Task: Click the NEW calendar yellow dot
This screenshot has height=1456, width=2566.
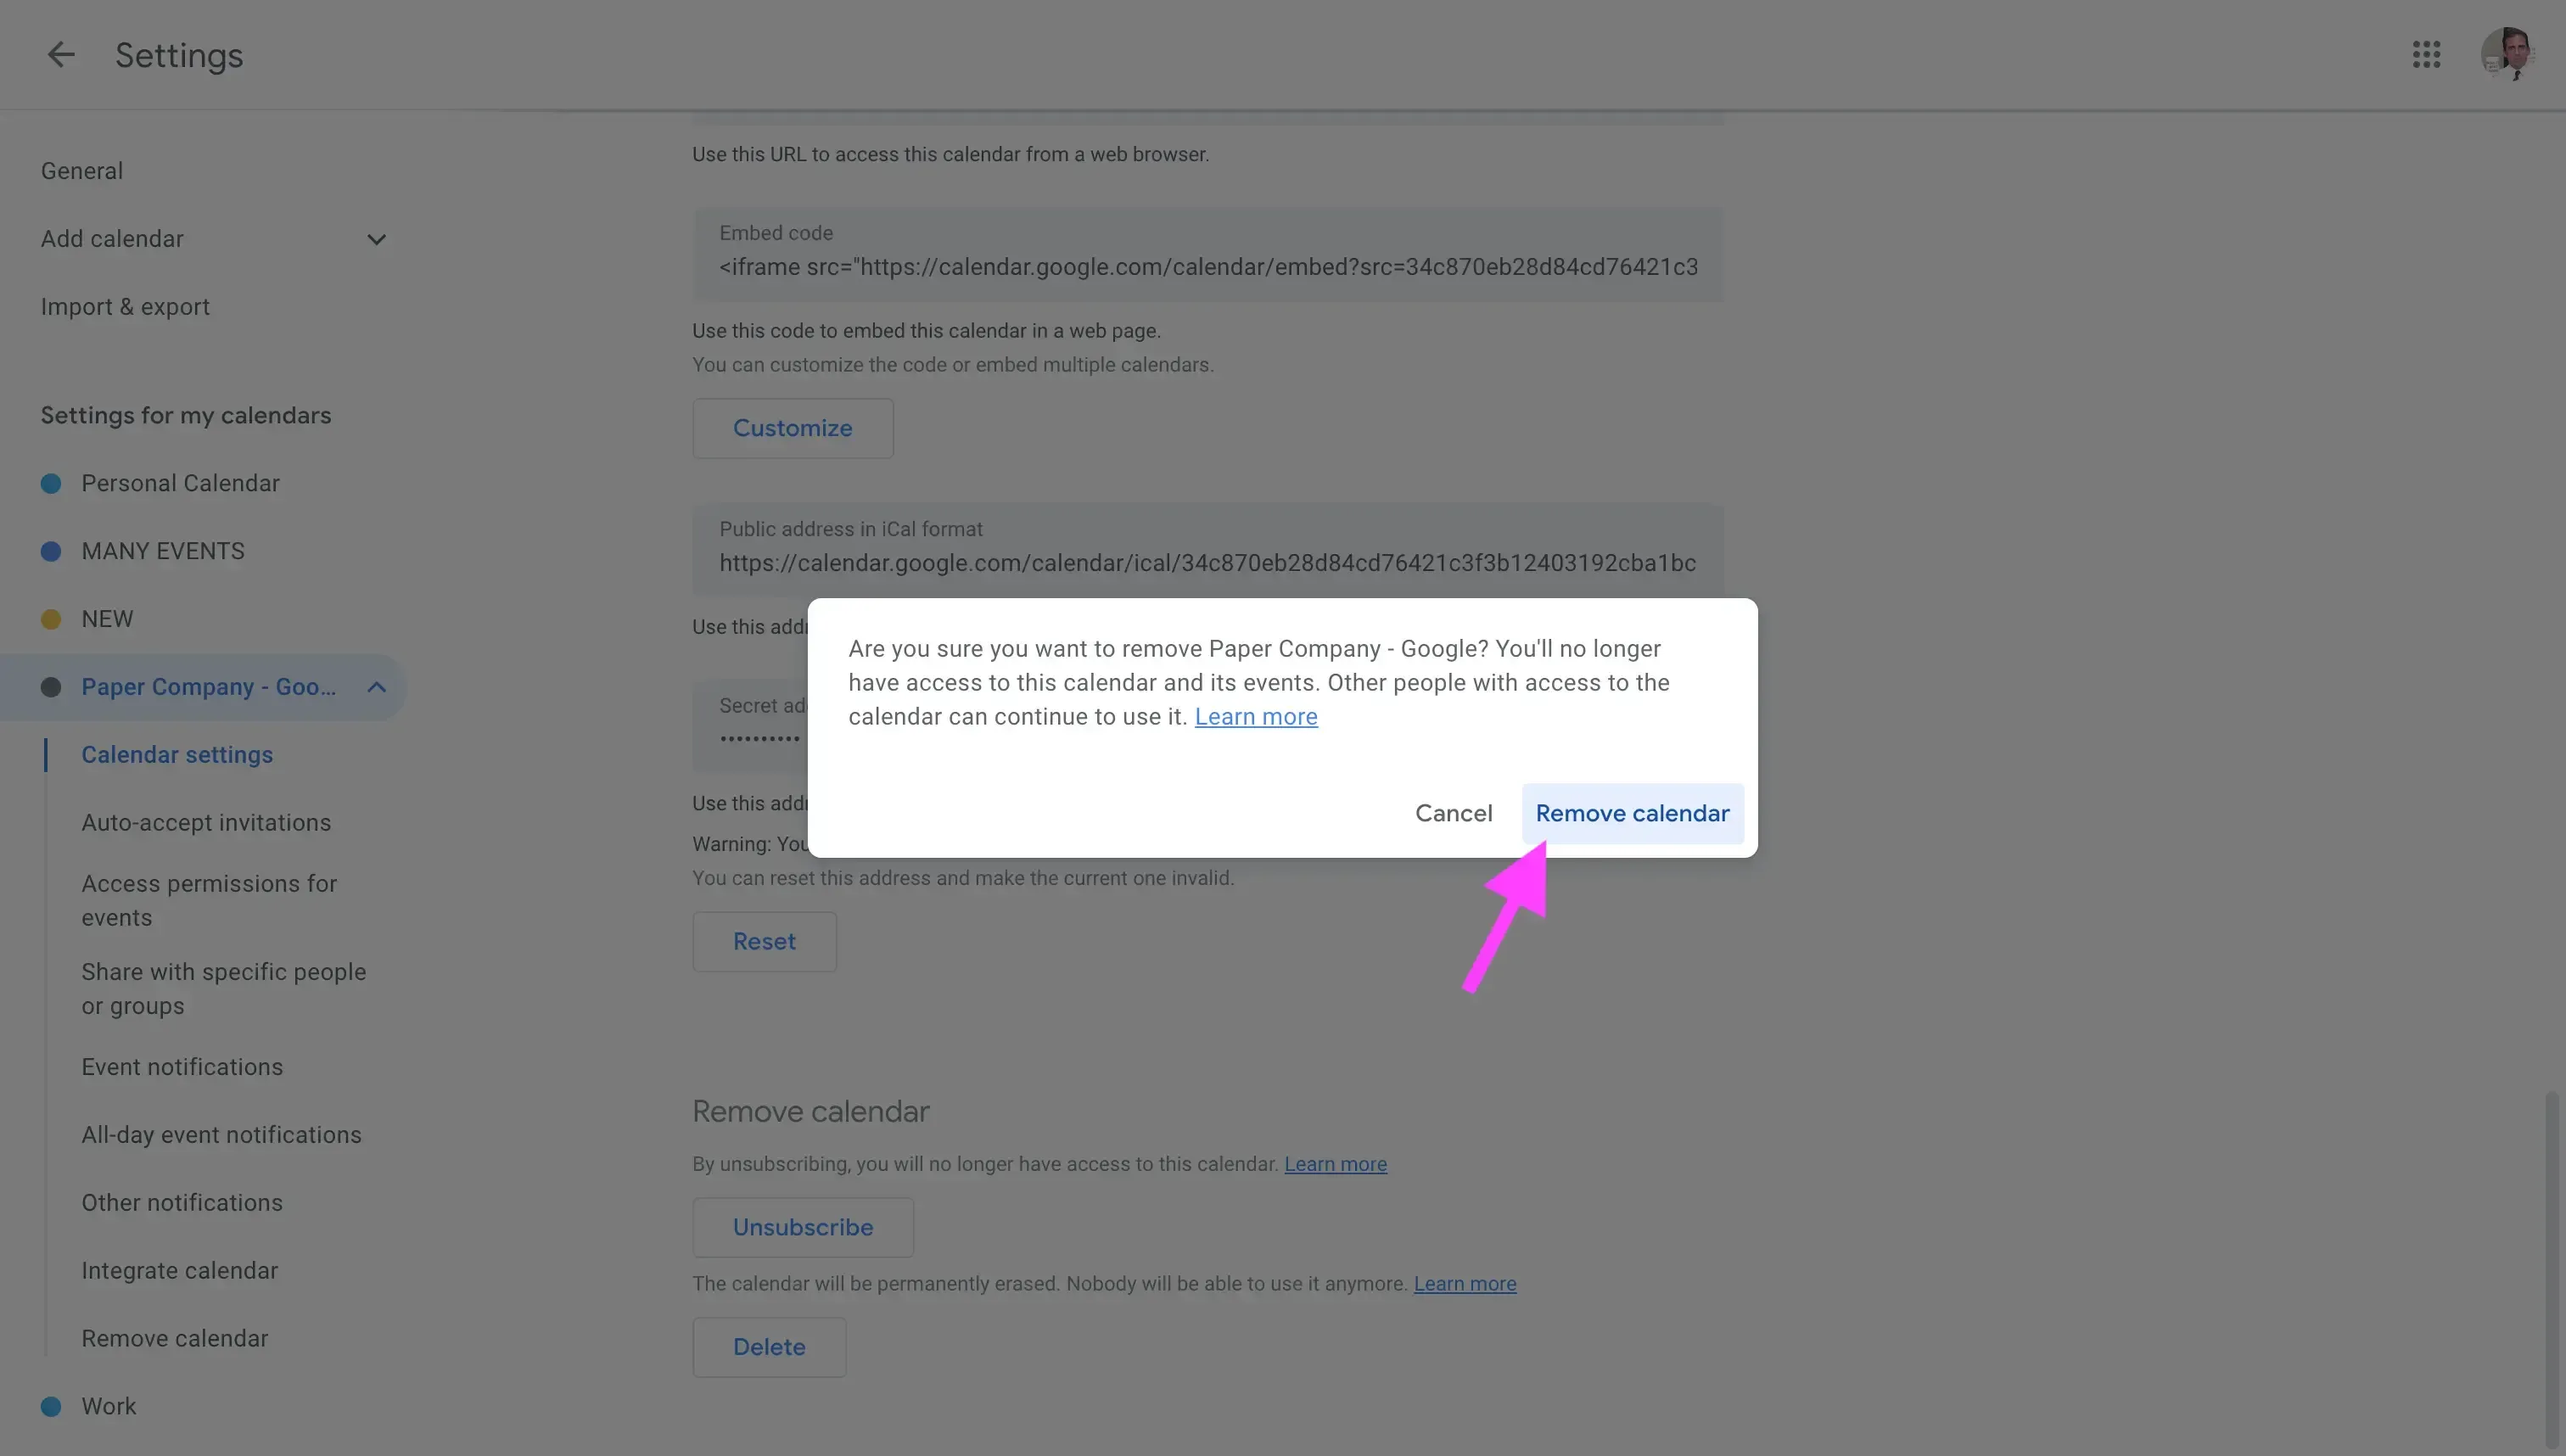Action: [x=51, y=619]
